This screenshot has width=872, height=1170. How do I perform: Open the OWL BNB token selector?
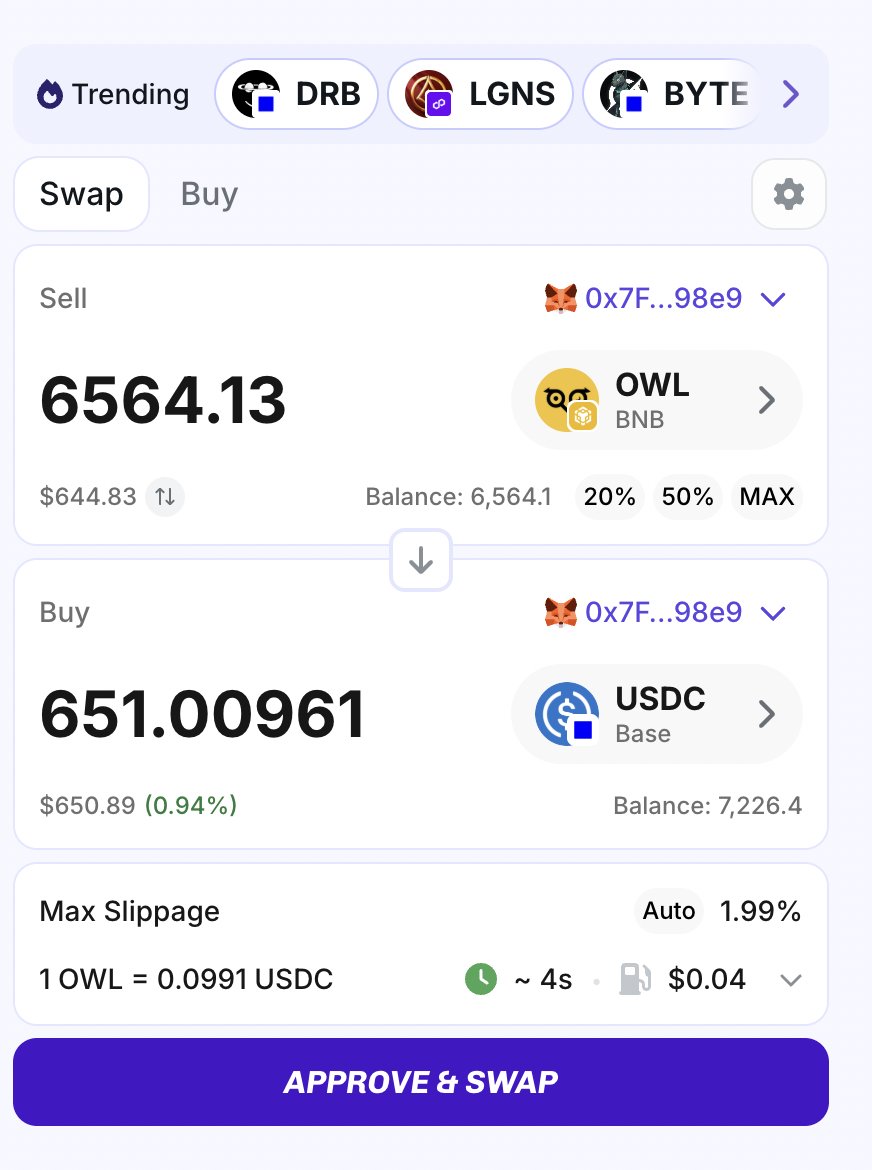point(657,400)
